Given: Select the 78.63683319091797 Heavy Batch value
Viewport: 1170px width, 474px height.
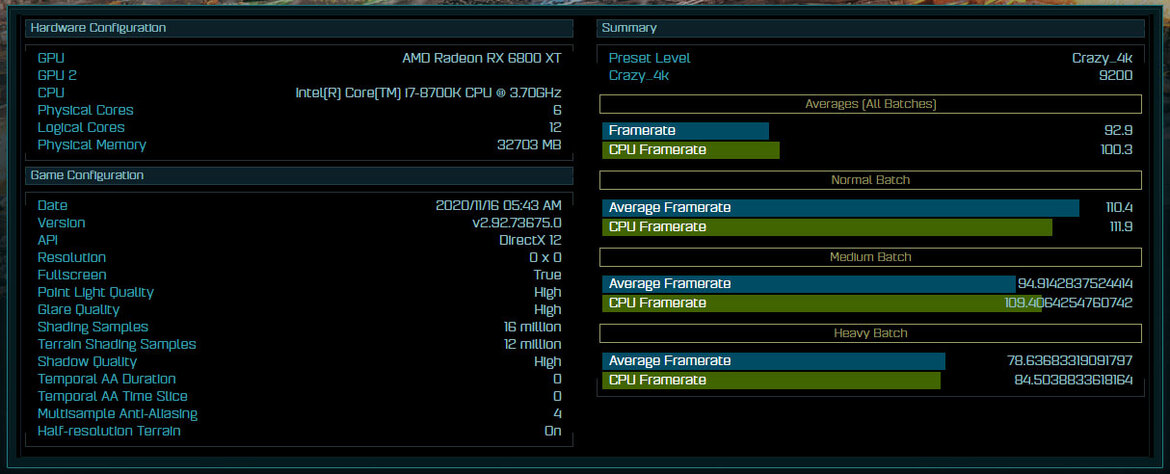Looking at the screenshot, I should click(1069, 361).
